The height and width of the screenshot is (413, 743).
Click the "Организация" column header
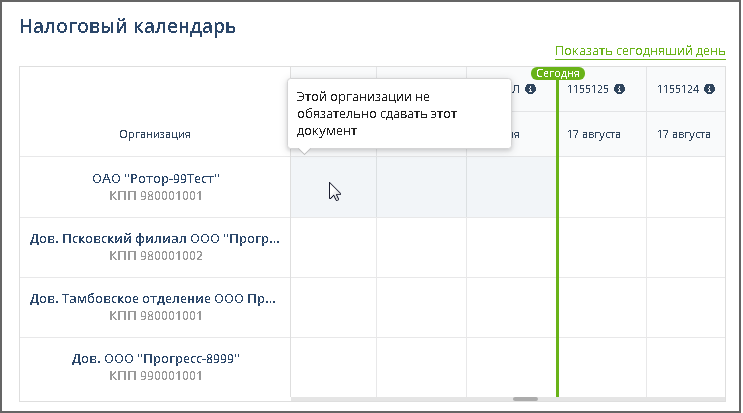point(155,134)
